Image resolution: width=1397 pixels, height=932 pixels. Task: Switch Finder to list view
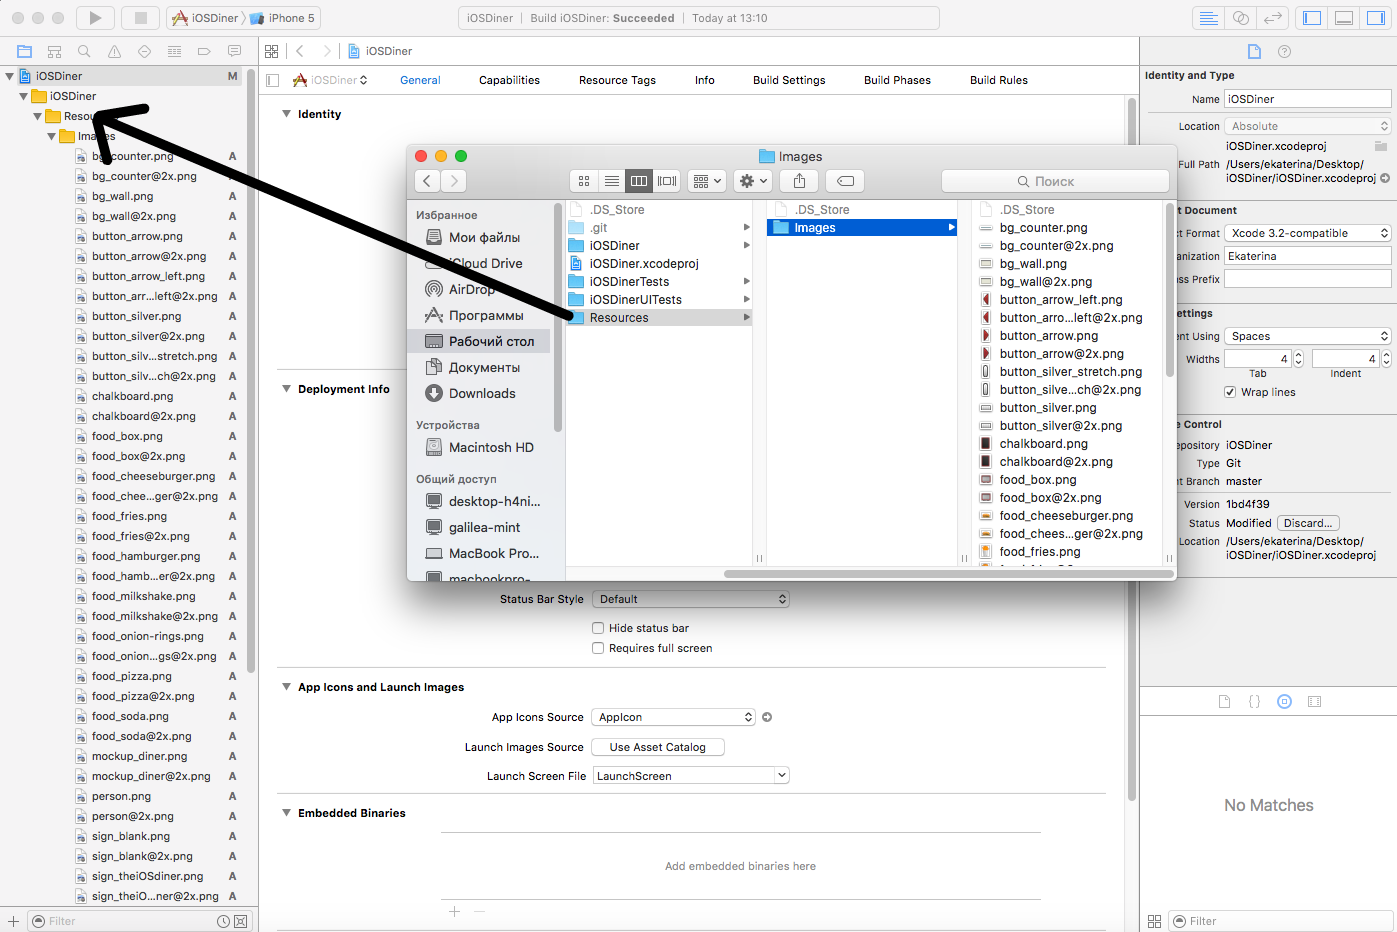(x=612, y=181)
